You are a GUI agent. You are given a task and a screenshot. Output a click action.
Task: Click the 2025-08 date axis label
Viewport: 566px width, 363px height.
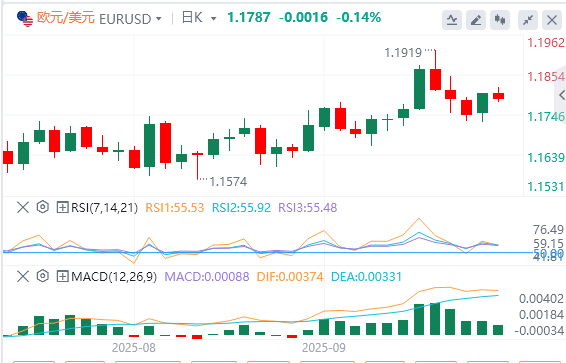(x=134, y=348)
